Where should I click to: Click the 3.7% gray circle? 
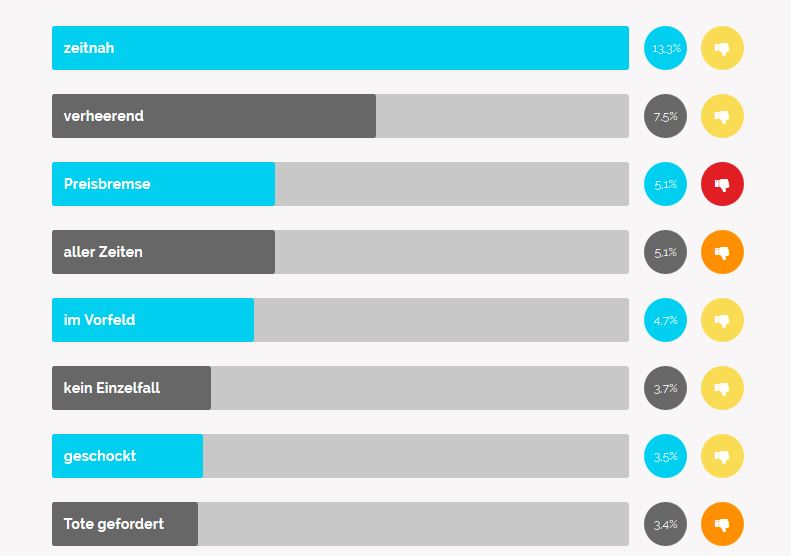tap(665, 388)
